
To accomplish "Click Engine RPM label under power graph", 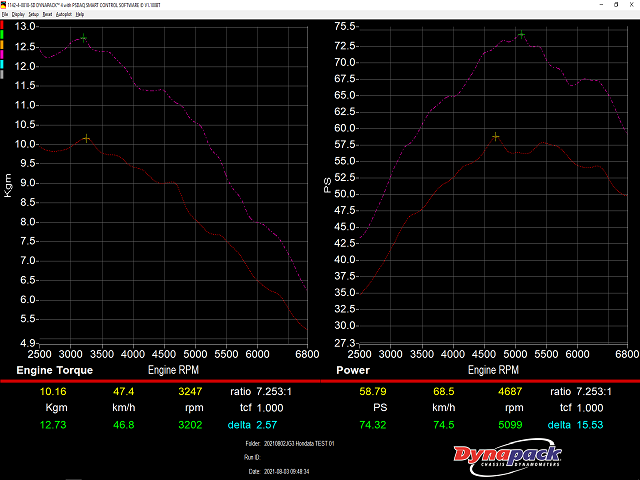I will [x=493, y=370].
